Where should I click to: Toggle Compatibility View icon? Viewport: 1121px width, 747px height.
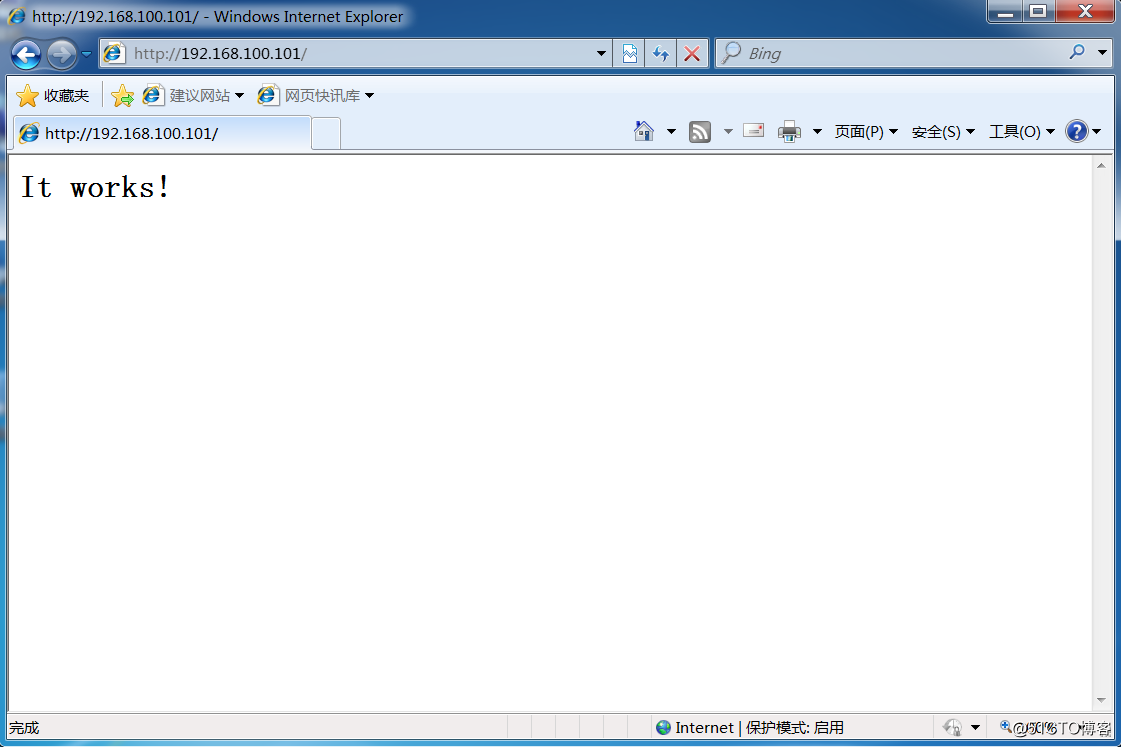pos(629,54)
